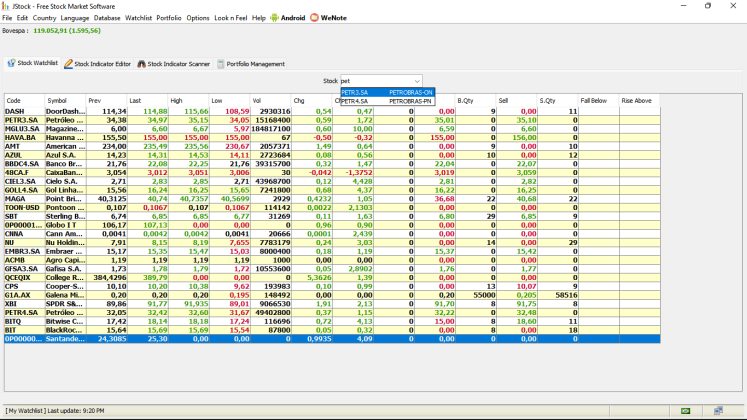The height and width of the screenshot is (420, 747).
Task: Select the XBI stock row
Action: (332, 303)
